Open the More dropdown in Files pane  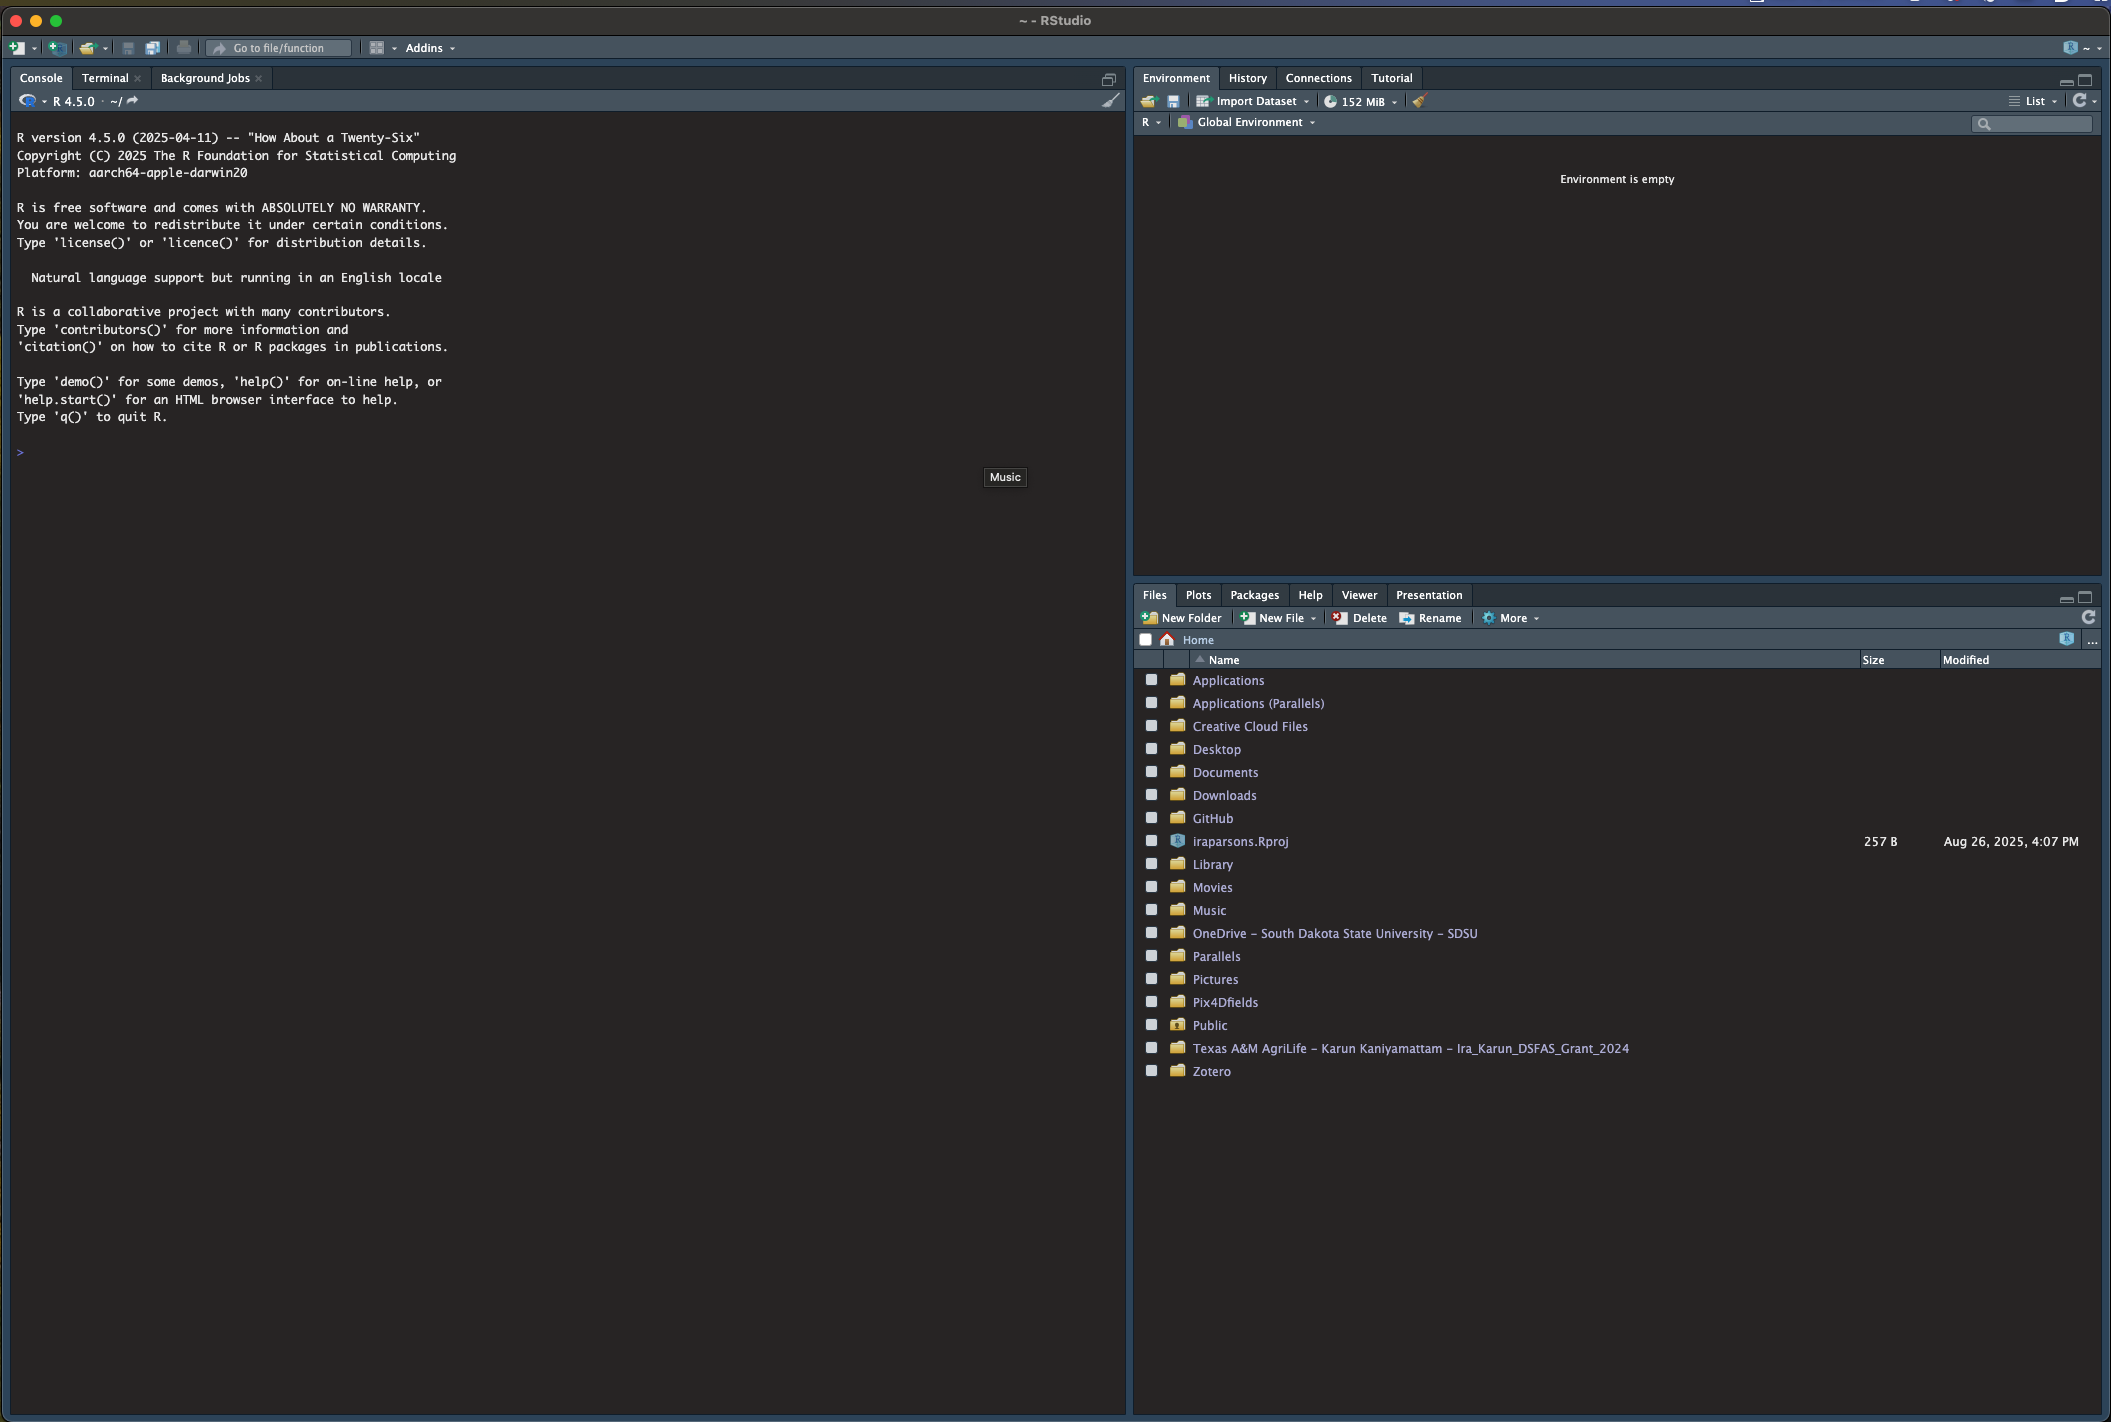coord(1510,618)
